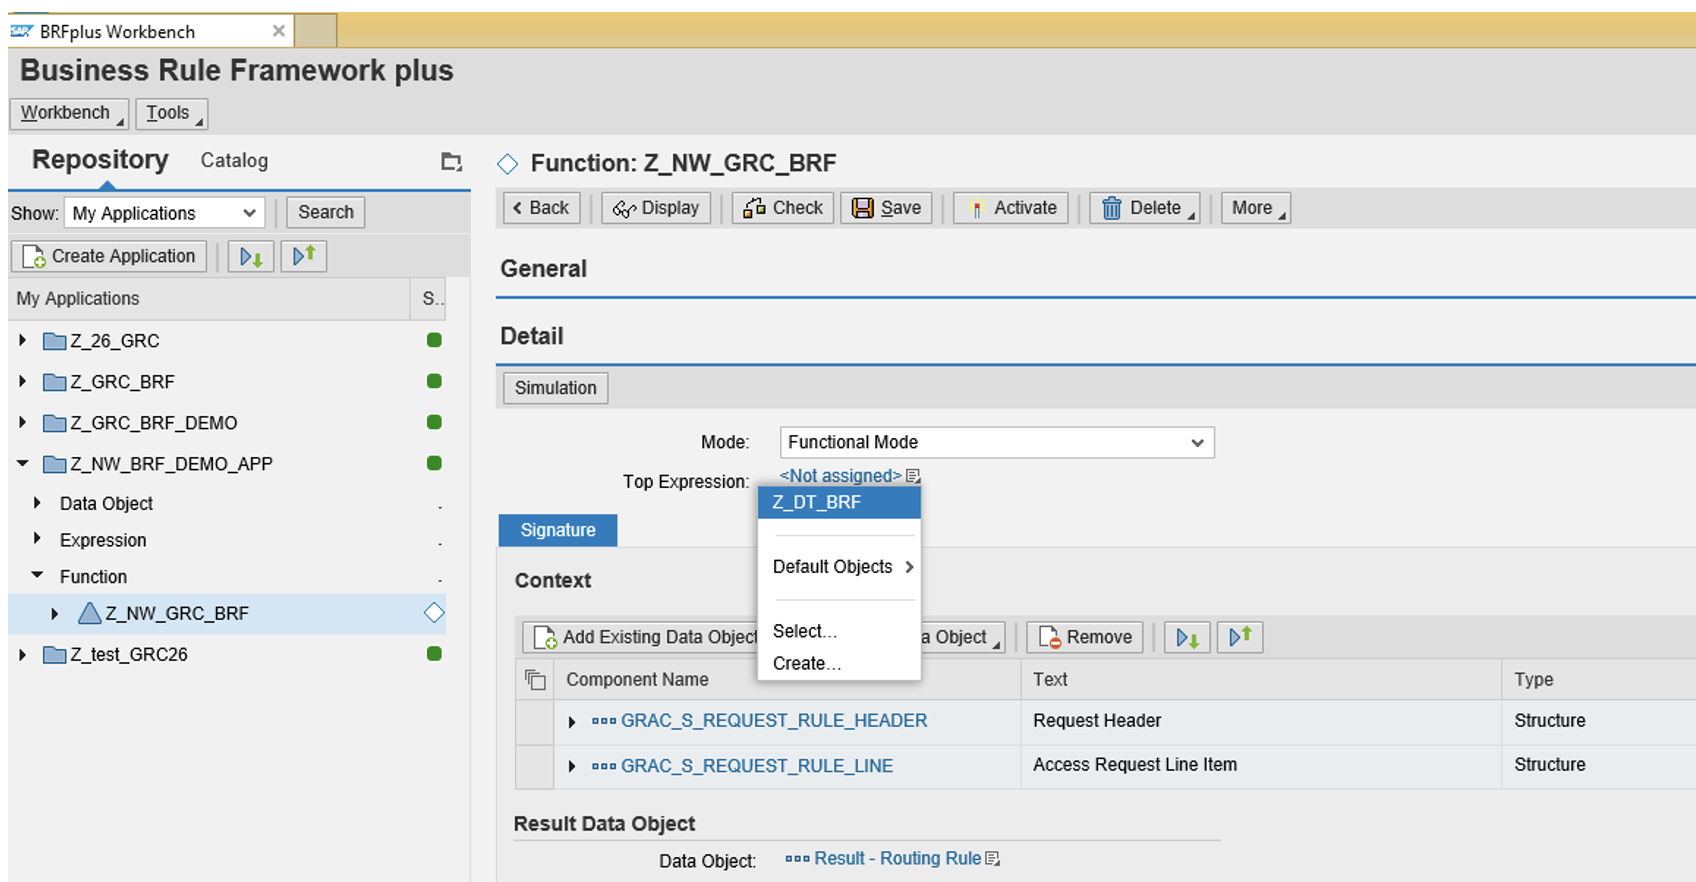Click the status diamond in the Z_NW_GRC_BRF row
Viewport: 1696px width, 882px height.
click(x=434, y=613)
